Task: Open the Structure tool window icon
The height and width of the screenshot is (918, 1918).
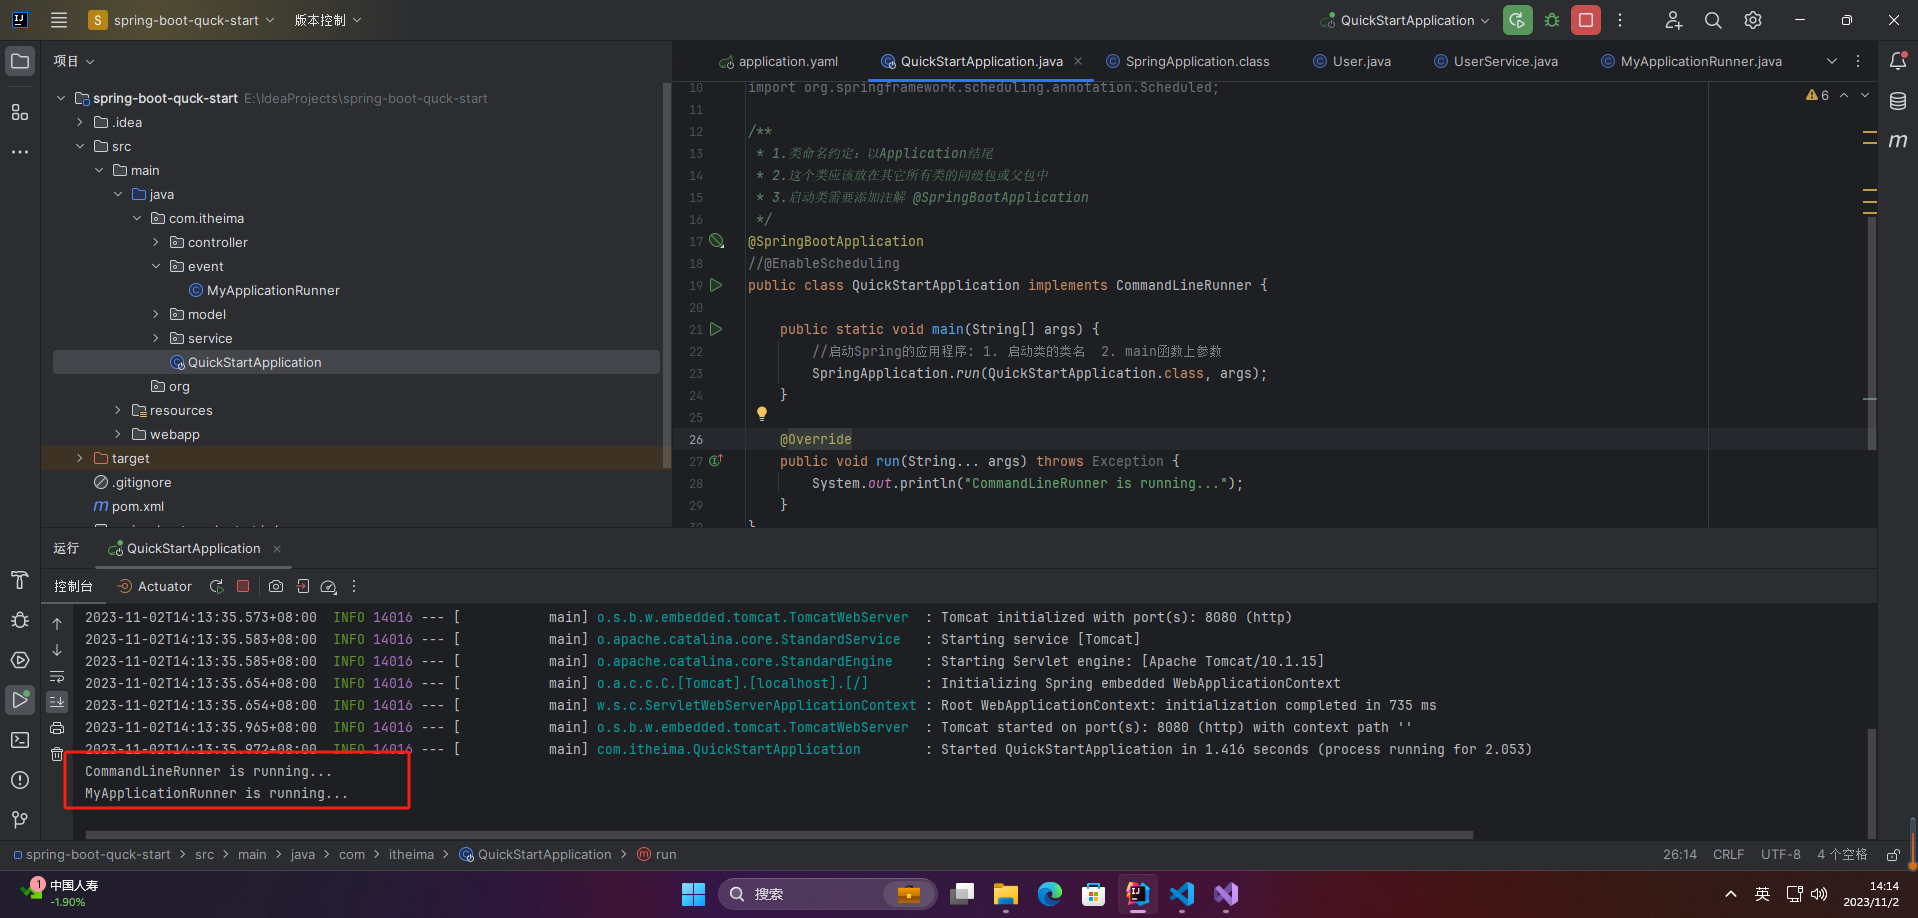Action: [x=20, y=112]
